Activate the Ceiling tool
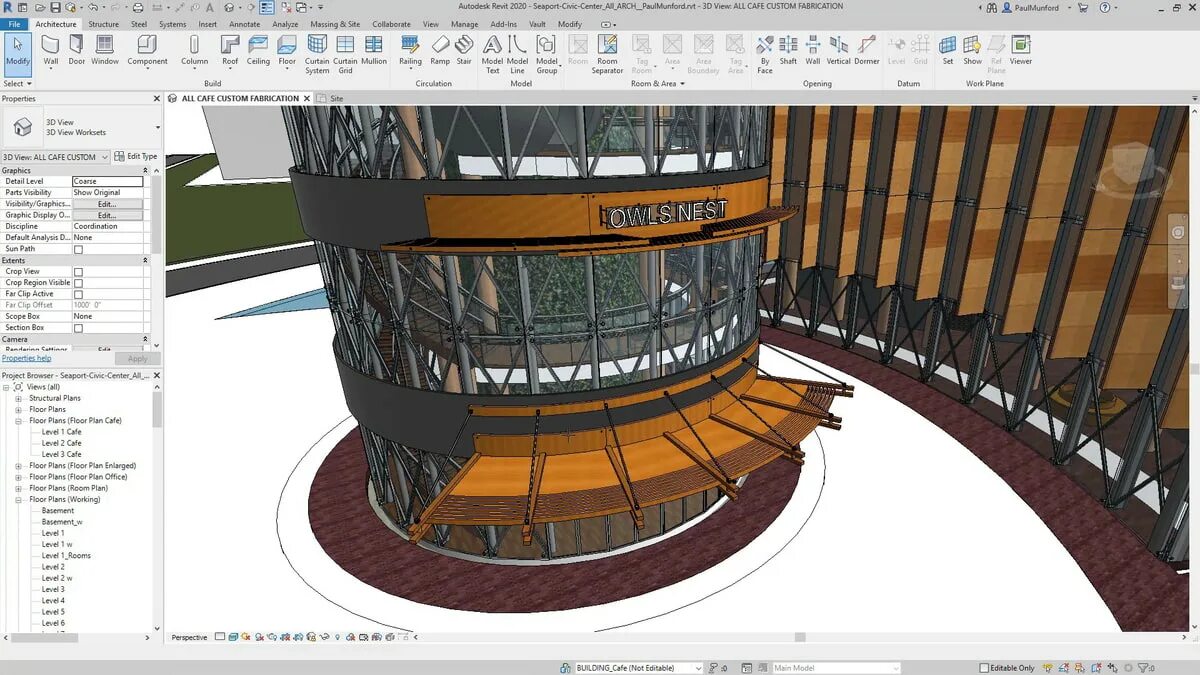Viewport: 1200px width, 675px height. coord(258,50)
